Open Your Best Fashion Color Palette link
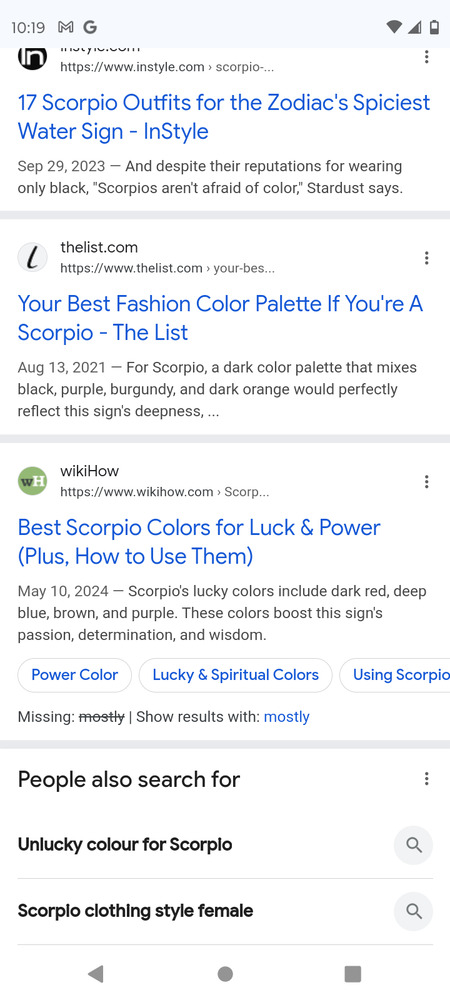 click(221, 318)
